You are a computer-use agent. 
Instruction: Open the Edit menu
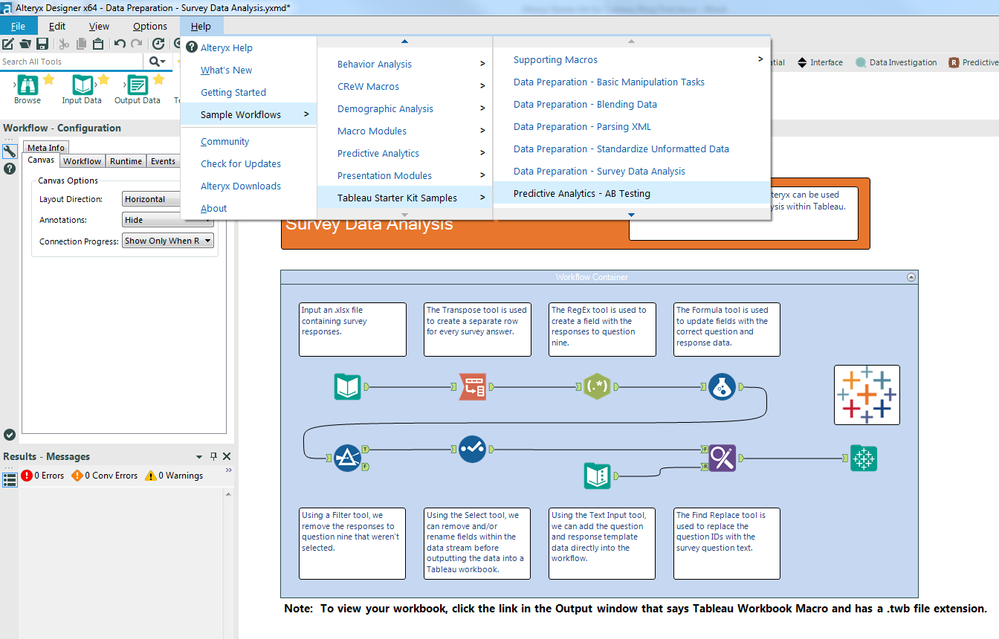point(58,26)
